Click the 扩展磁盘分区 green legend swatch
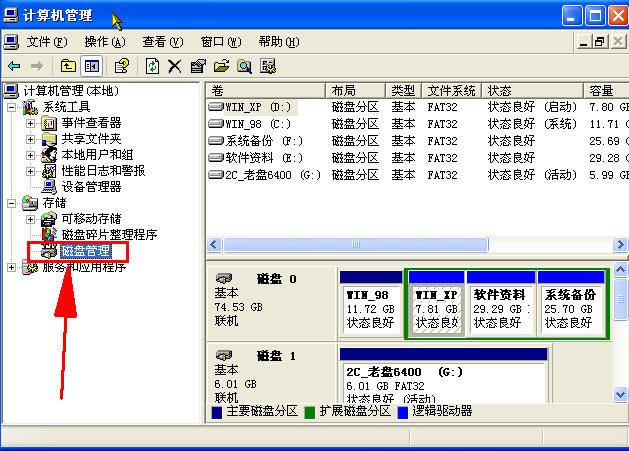This screenshot has width=629, height=451. click(310, 412)
